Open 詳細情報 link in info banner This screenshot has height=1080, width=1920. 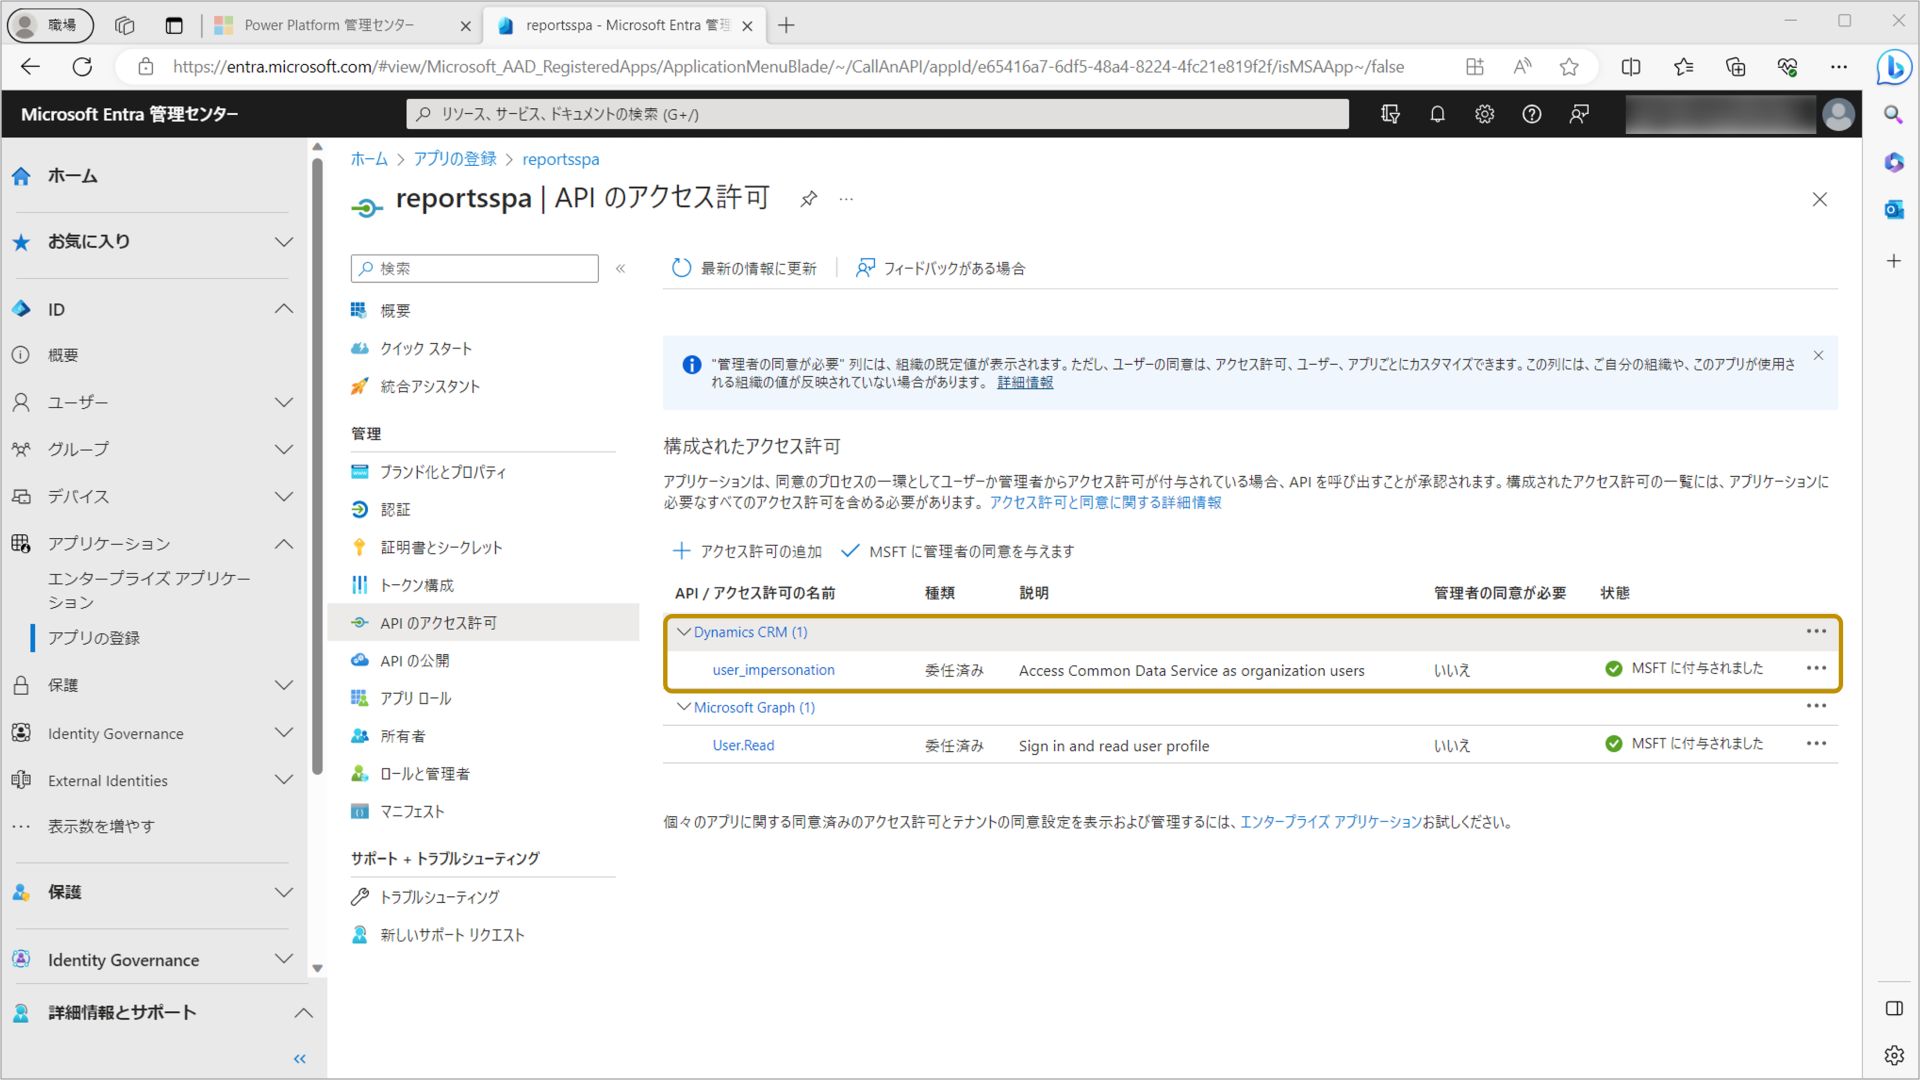[x=1024, y=382]
